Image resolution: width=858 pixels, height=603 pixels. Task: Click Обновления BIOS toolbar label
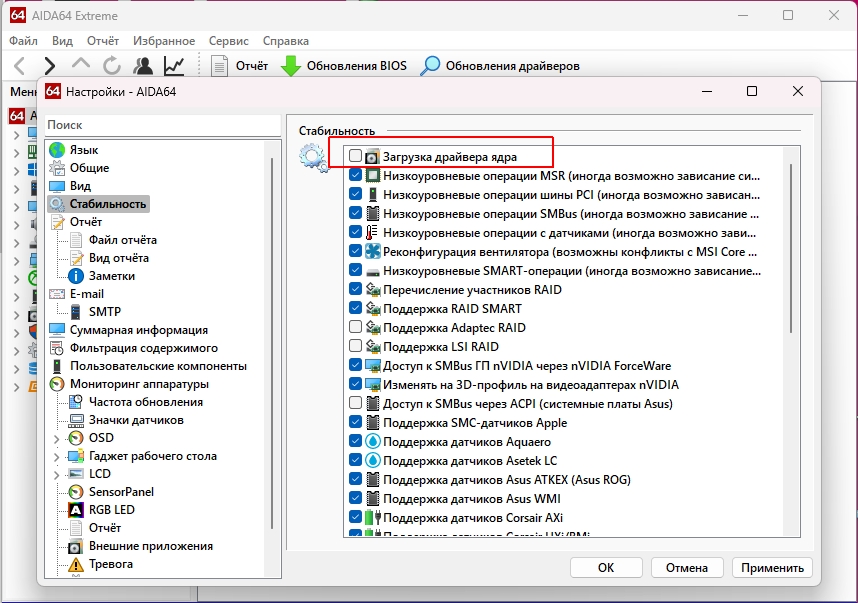click(357, 66)
